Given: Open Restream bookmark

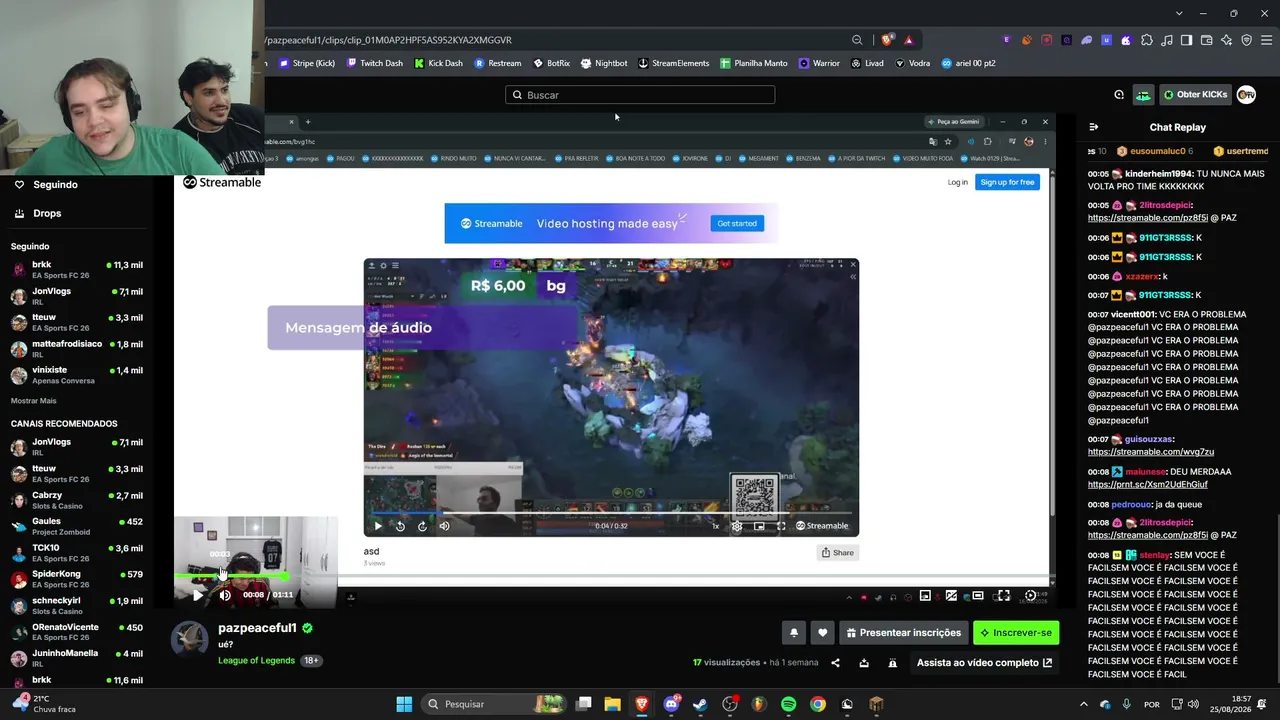Looking at the screenshot, I should click(x=498, y=63).
